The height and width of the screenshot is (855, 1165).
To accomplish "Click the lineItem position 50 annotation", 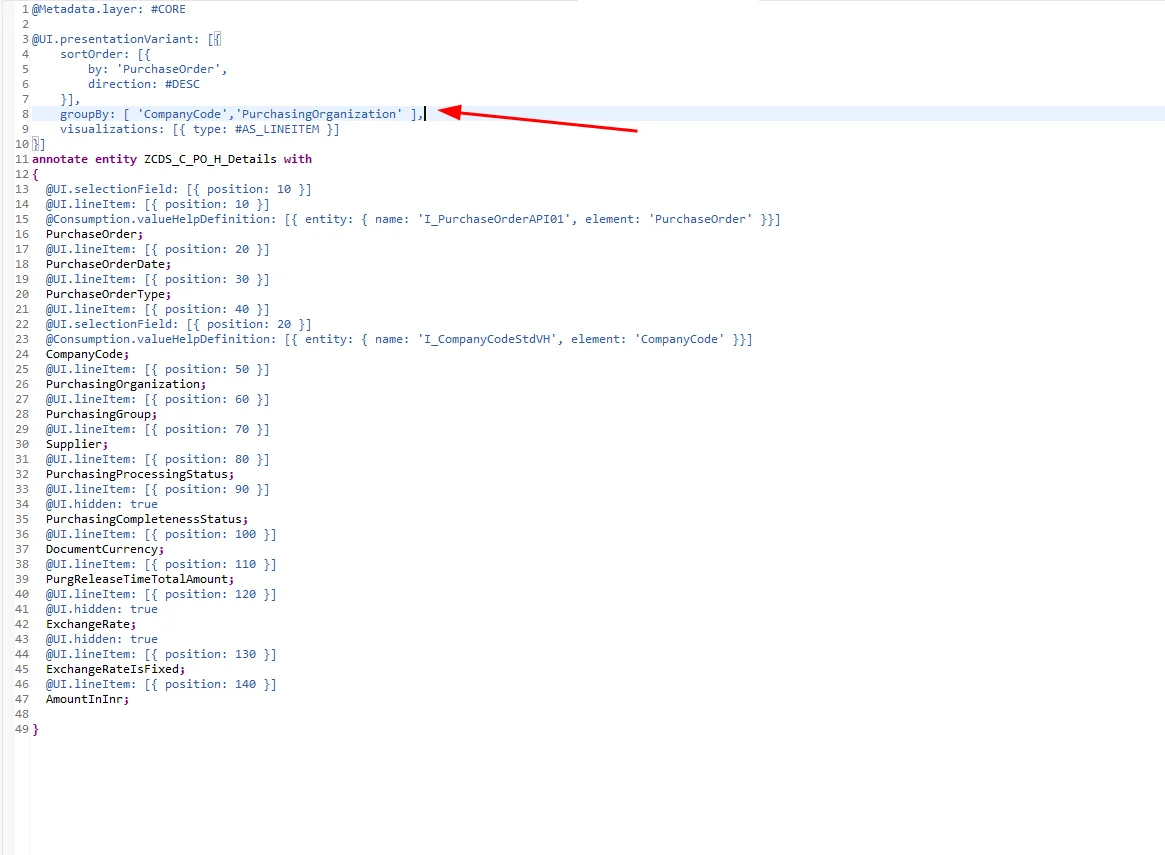I will pyautogui.click(x=158, y=369).
